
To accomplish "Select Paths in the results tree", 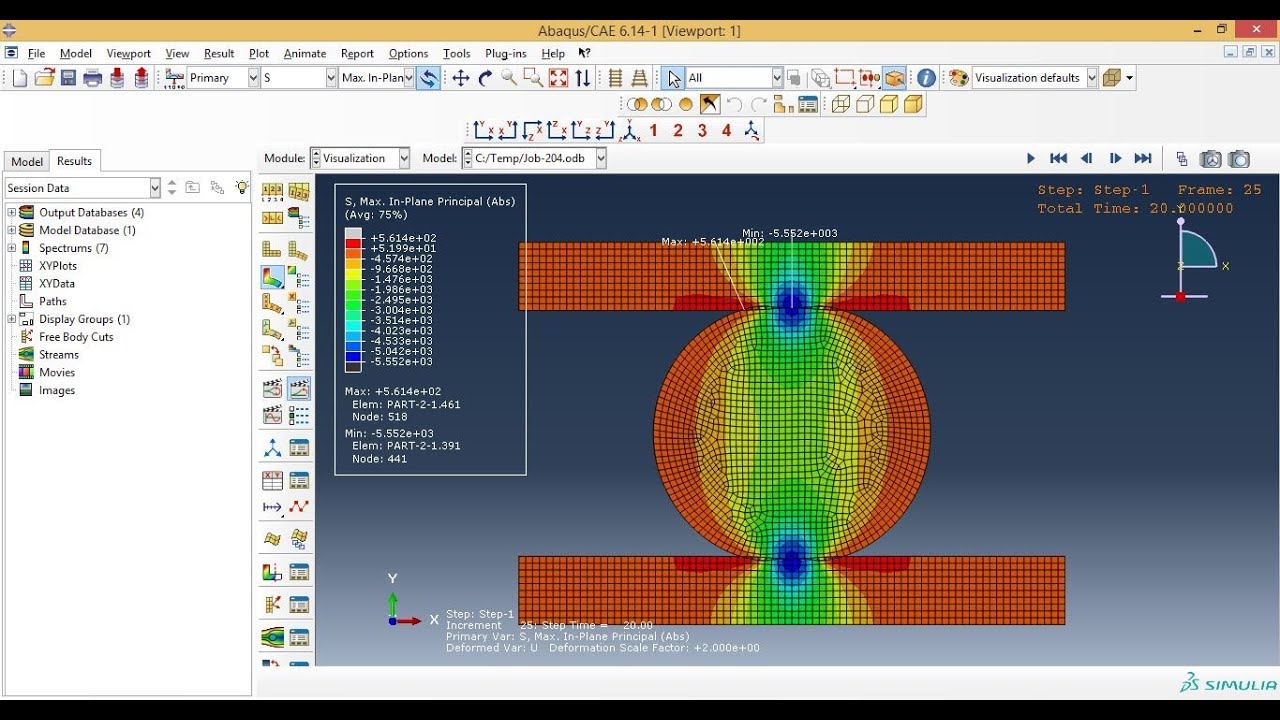I will click(53, 301).
